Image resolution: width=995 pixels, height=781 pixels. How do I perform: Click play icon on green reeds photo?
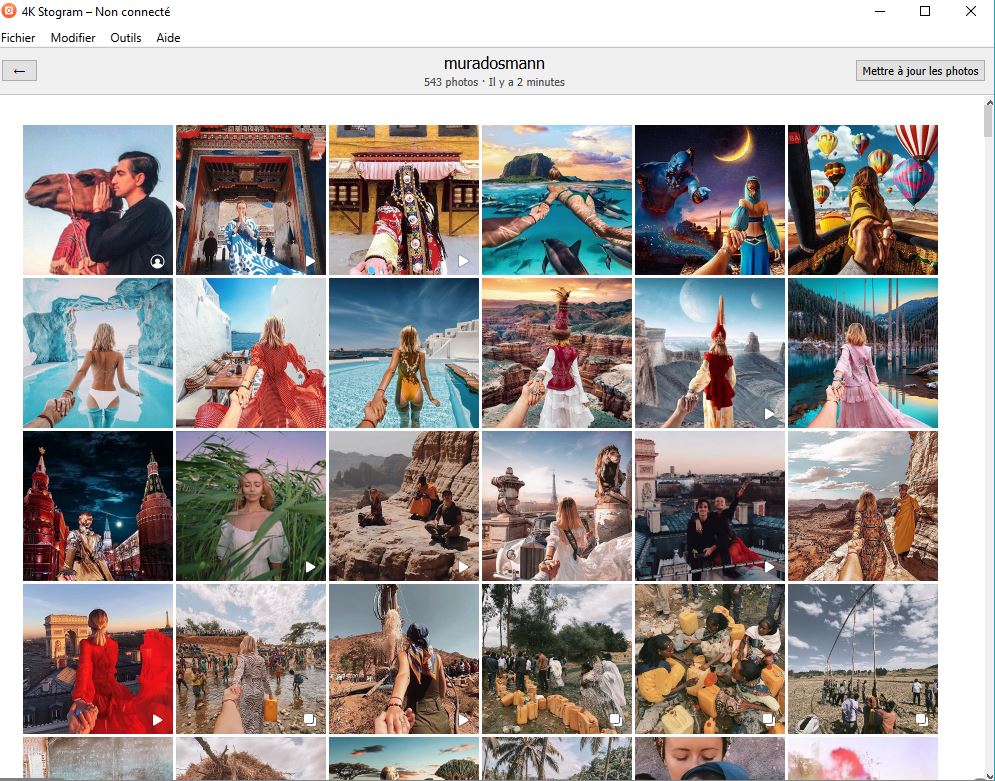click(310, 567)
